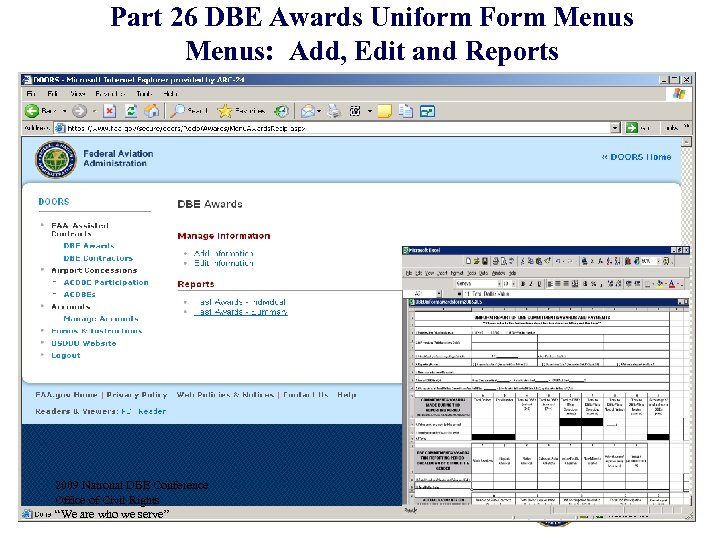Image resolution: width=720 pixels, height=540 pixels.
Task: Open the File menu in Internet Explorer
Action: tap(31, 94)
